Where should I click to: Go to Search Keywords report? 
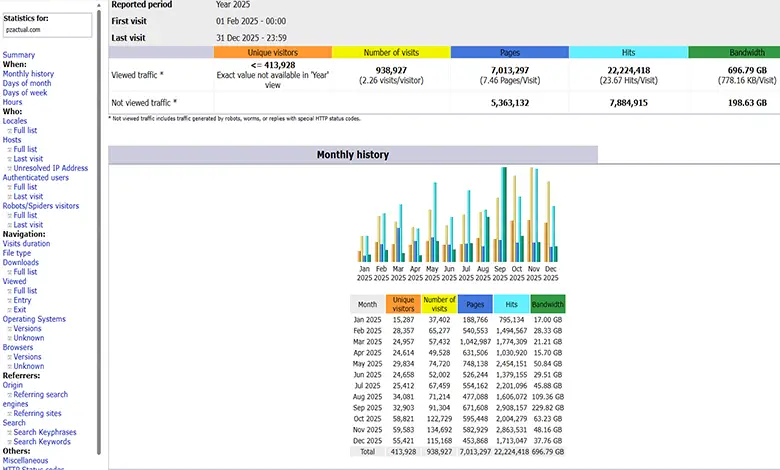tap(42, 441)
